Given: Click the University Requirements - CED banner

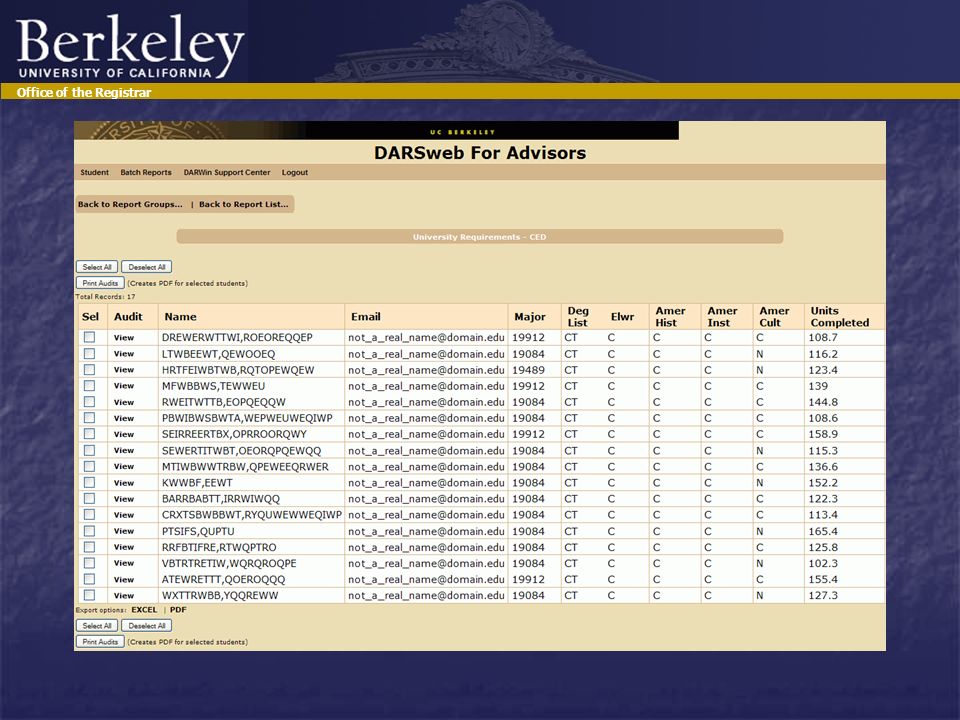Looking at the screenshot, I should click(479, 237).
